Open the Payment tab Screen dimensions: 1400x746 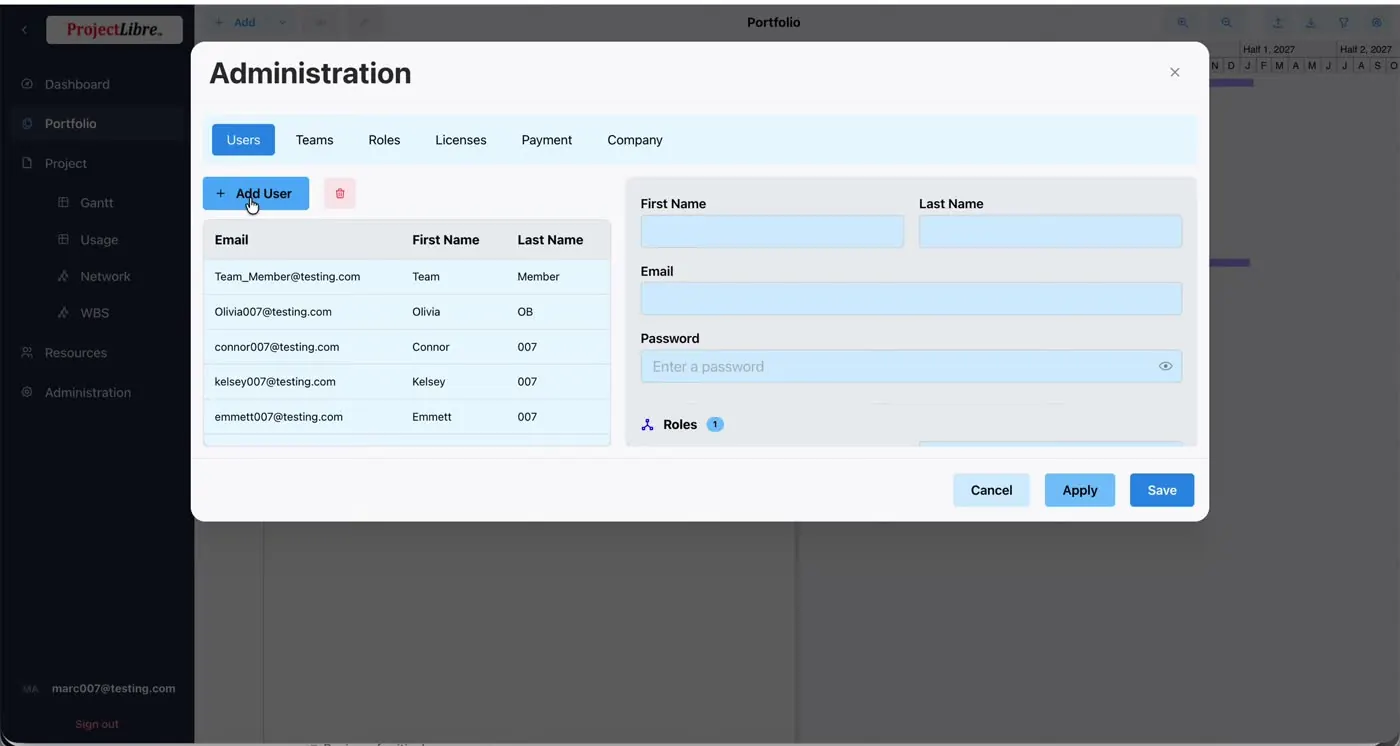pyautogui.click(x=547, y=140)
